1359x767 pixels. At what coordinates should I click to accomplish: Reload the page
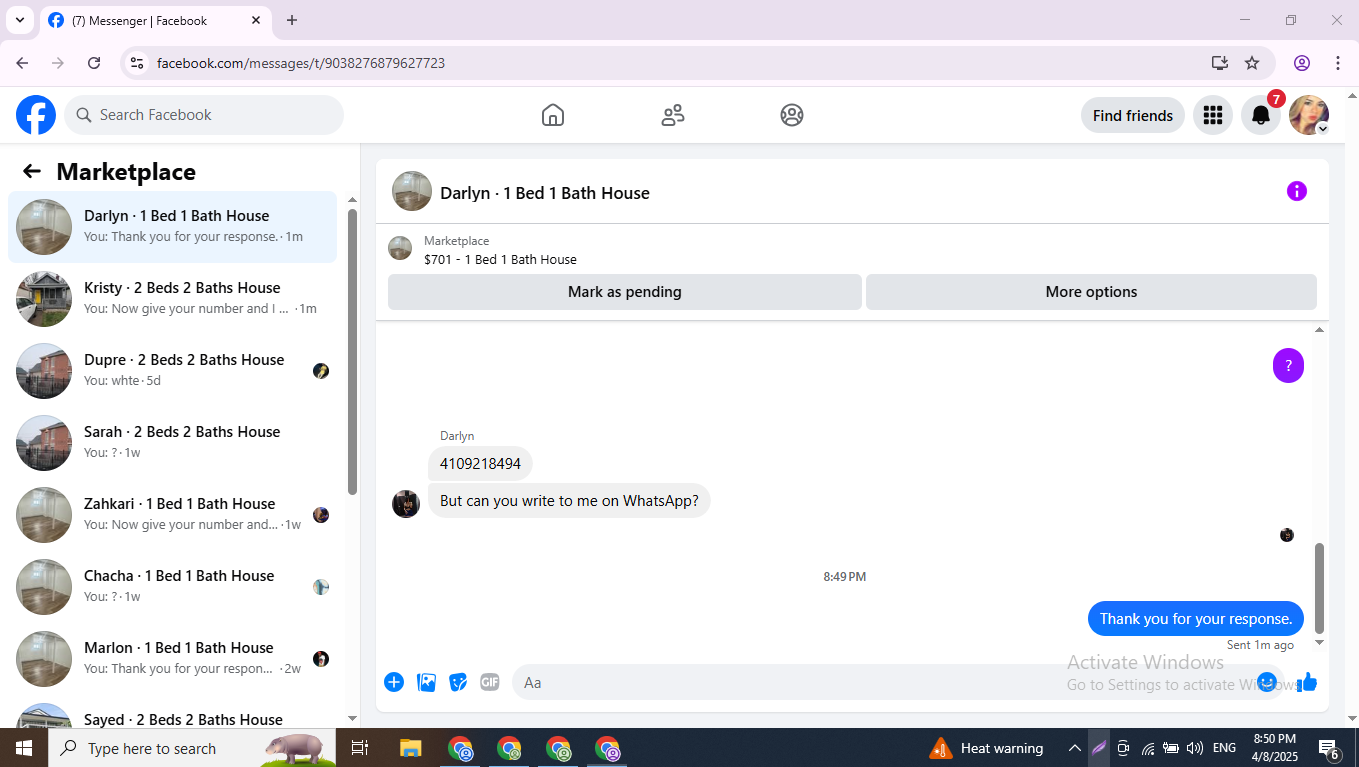[94, 63]
